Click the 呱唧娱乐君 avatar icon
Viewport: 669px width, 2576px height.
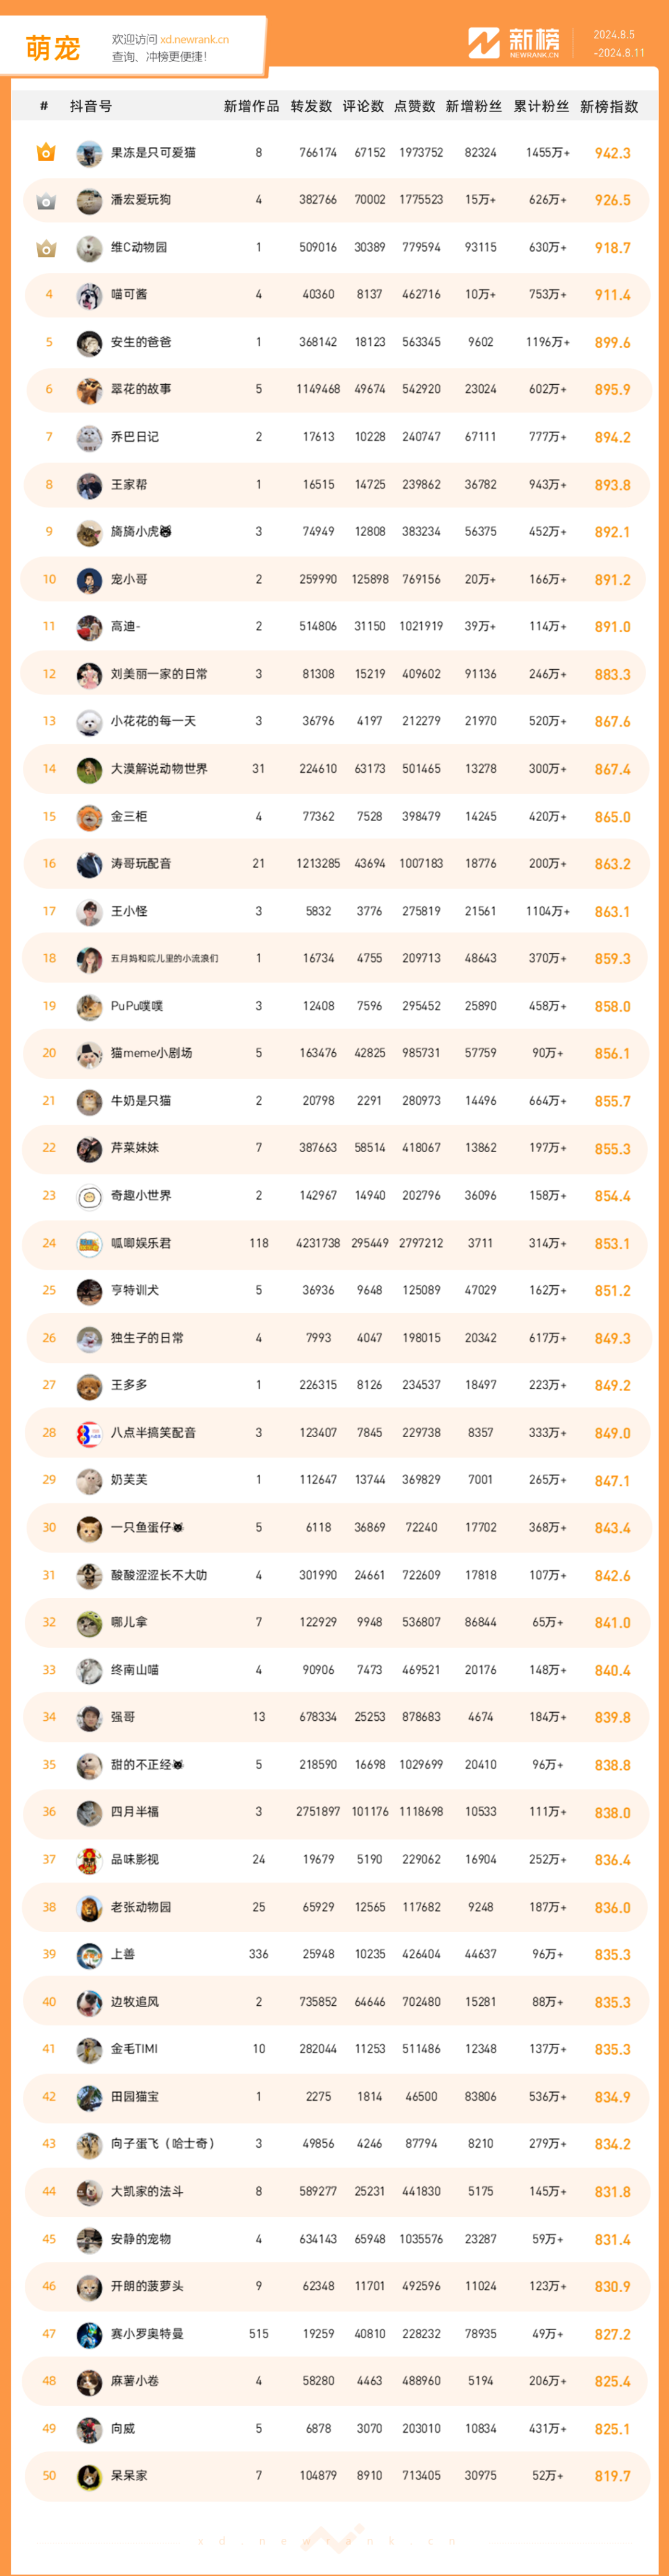point(89,1243)
